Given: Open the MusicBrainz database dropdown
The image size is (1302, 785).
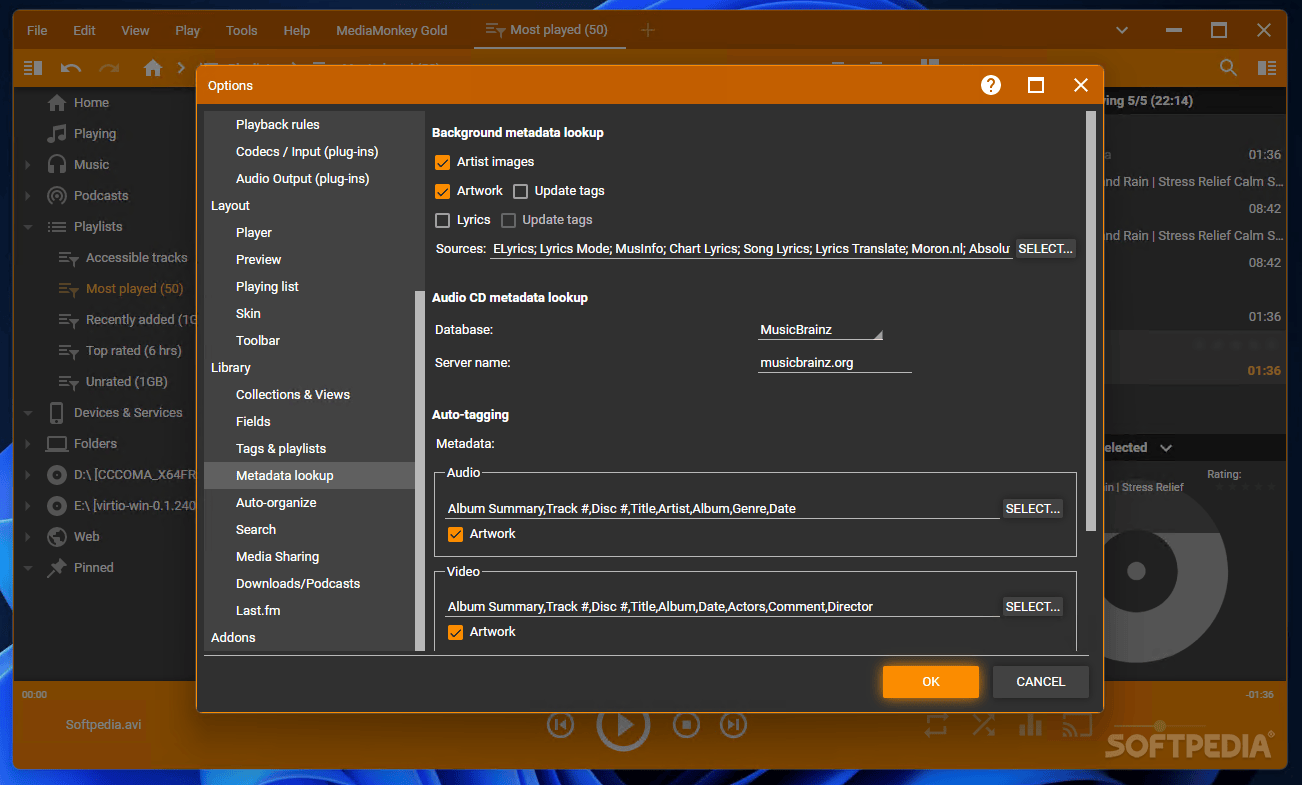Looking at the screenshot, I should (x=820, y=330).
